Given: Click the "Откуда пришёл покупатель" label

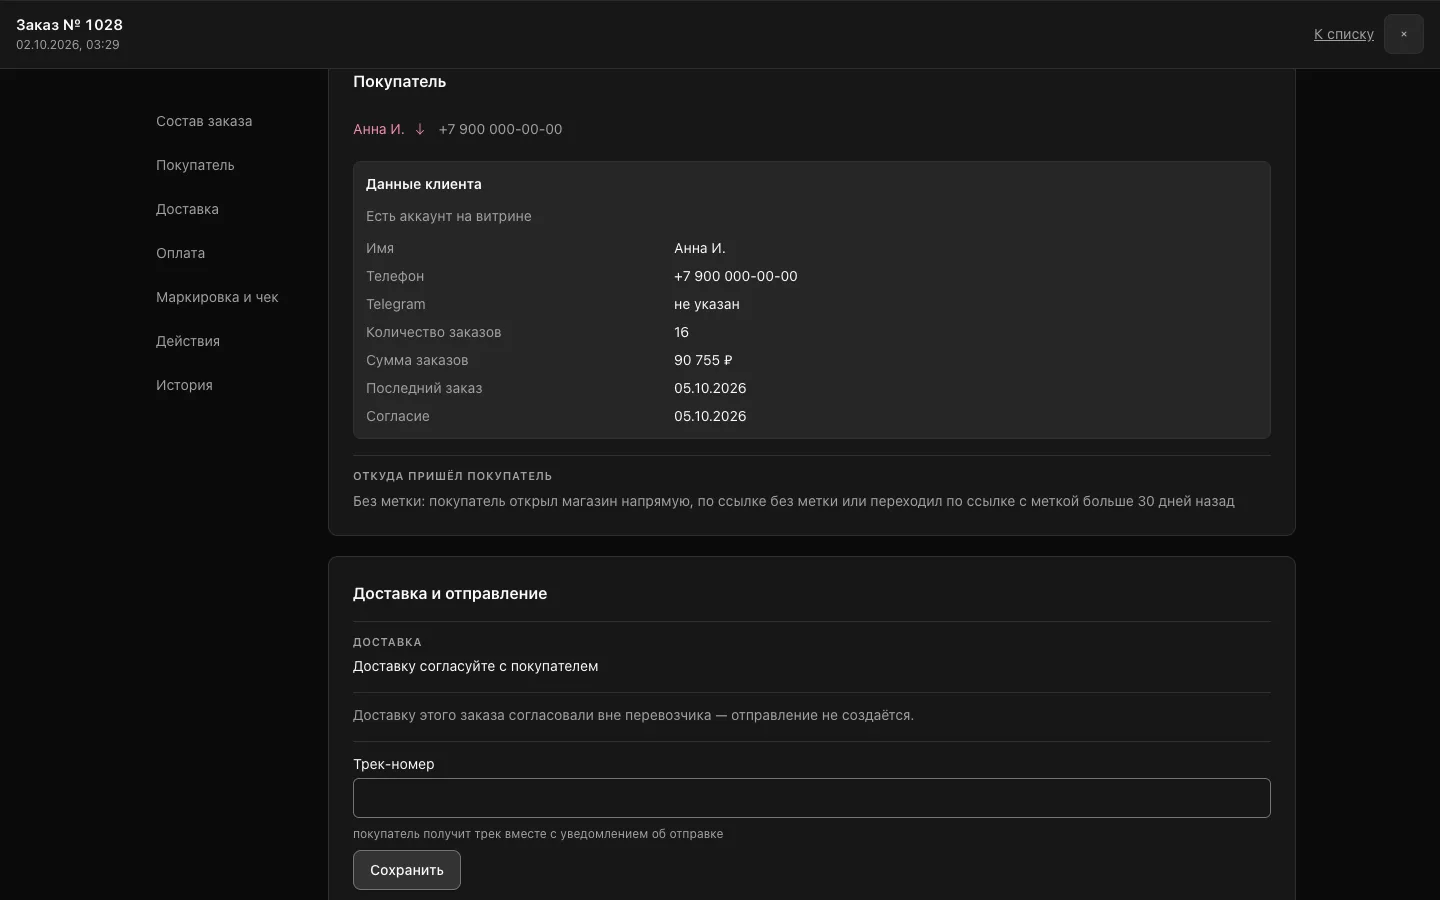Looking at the screenshot, I should click(x=453, y=476).
